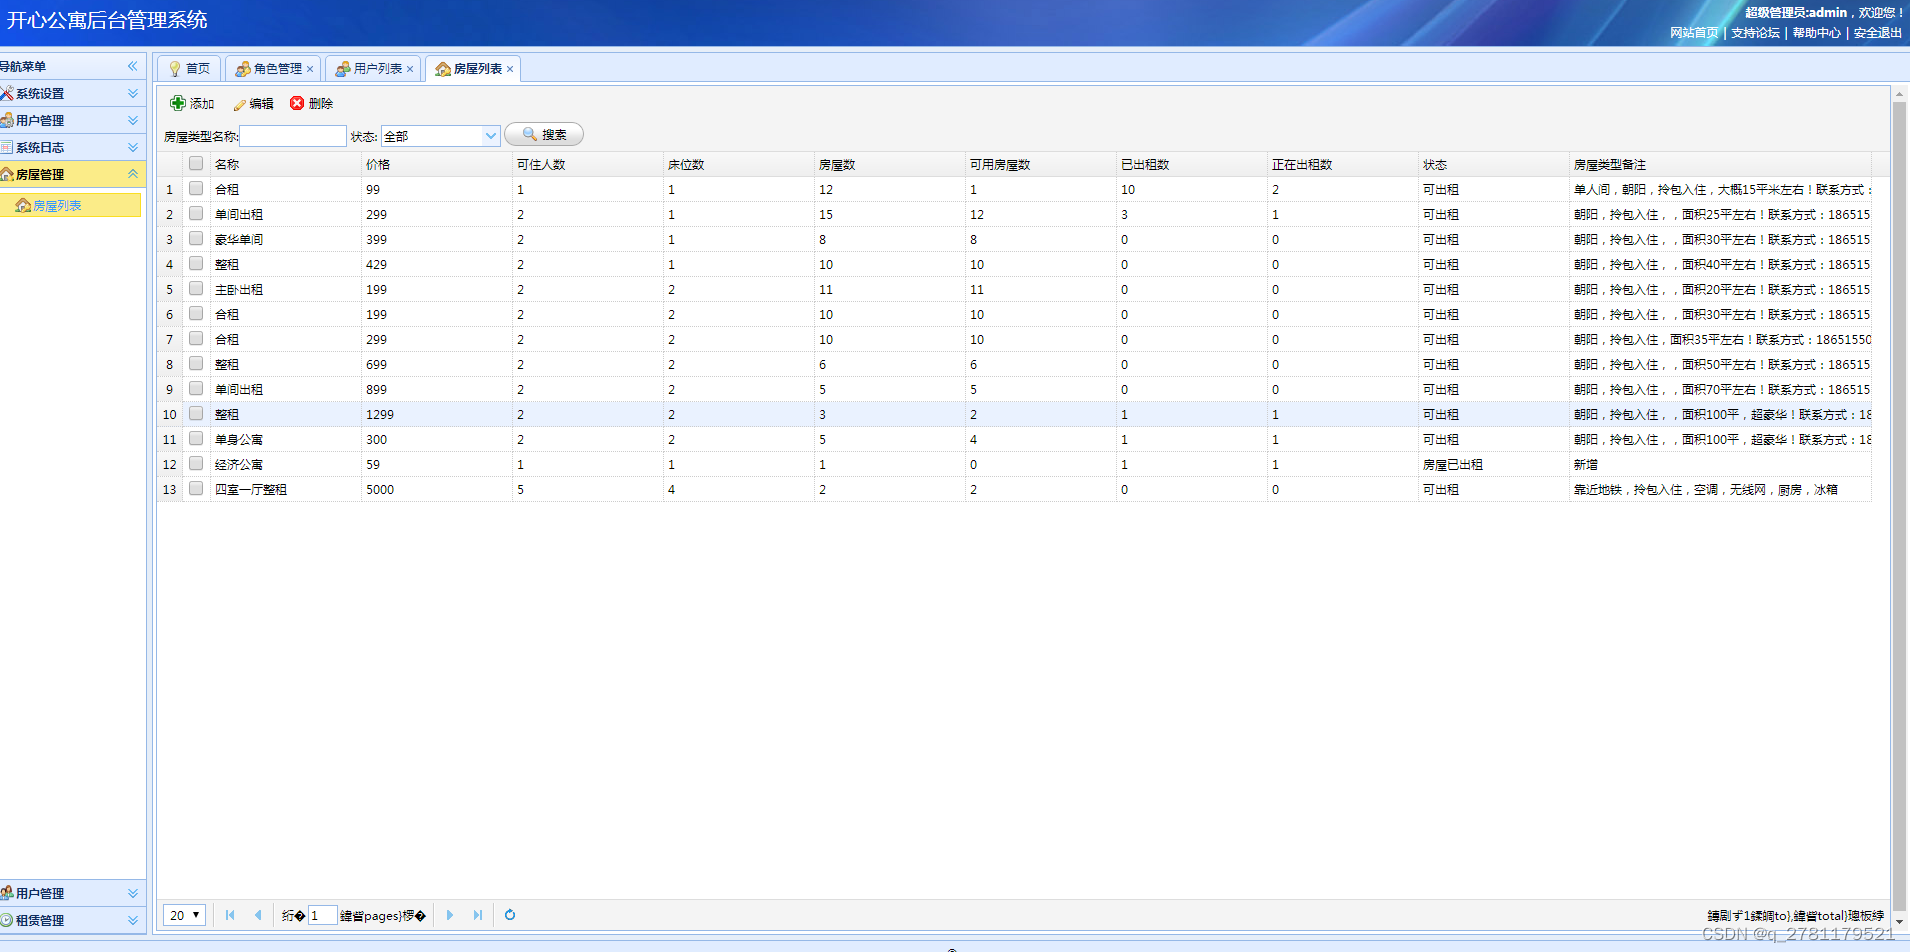The width and height of the screenshot is (1910, 952).
Task: Sort by 房屋数 column header
Action: (x=889, y=164)
